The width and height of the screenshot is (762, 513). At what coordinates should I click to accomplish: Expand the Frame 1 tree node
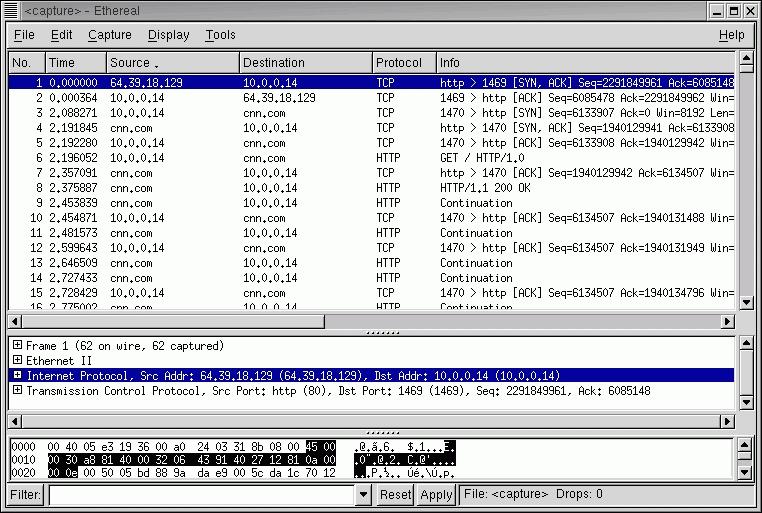pyautogui.click(x=17, y=345)
